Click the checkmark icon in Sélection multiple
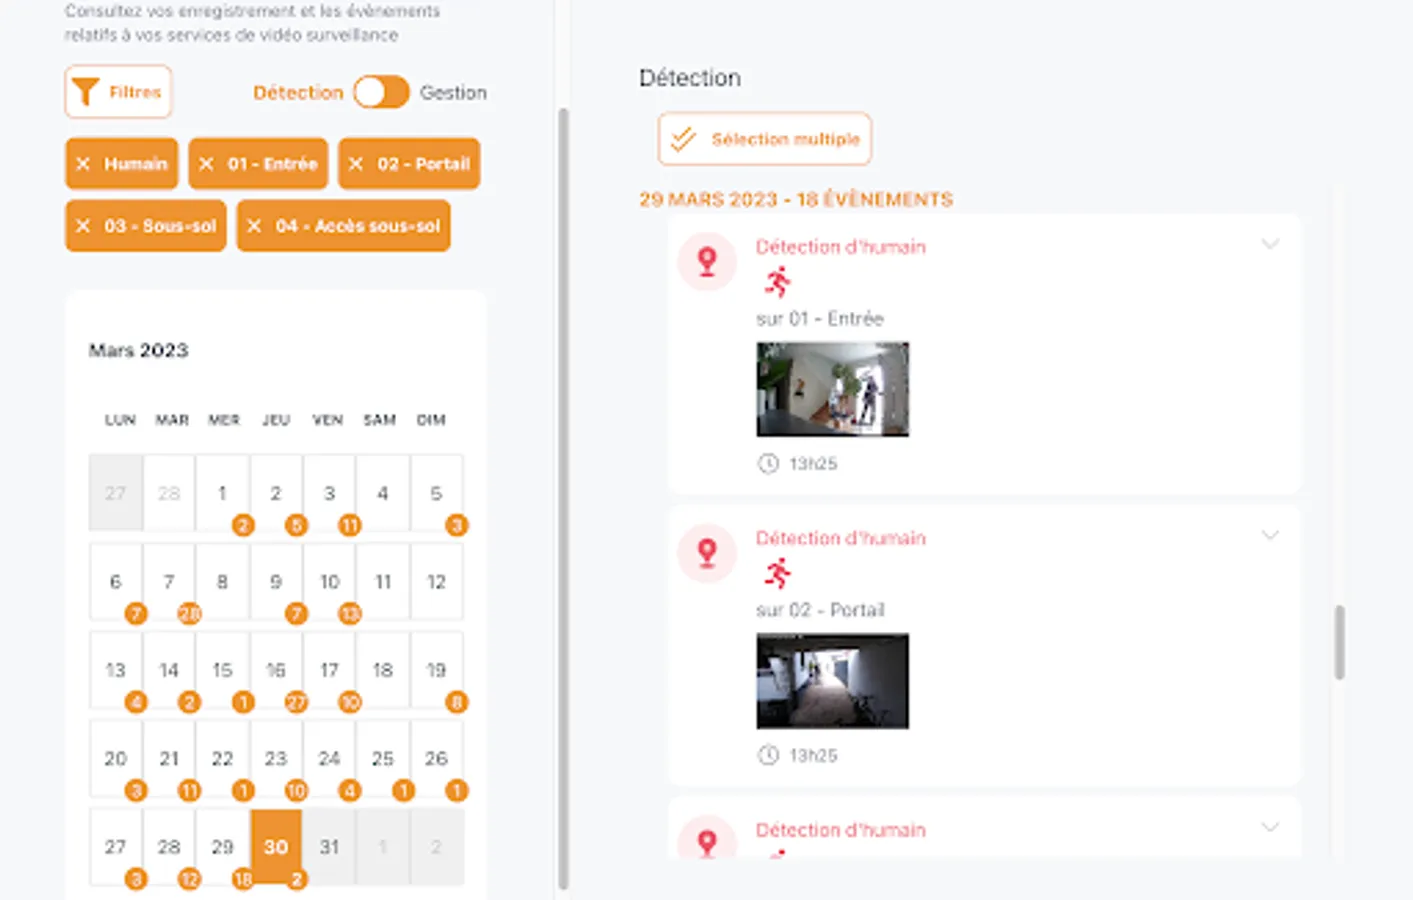The height and width of the screenshot is (900, 1413). [684, 139]
